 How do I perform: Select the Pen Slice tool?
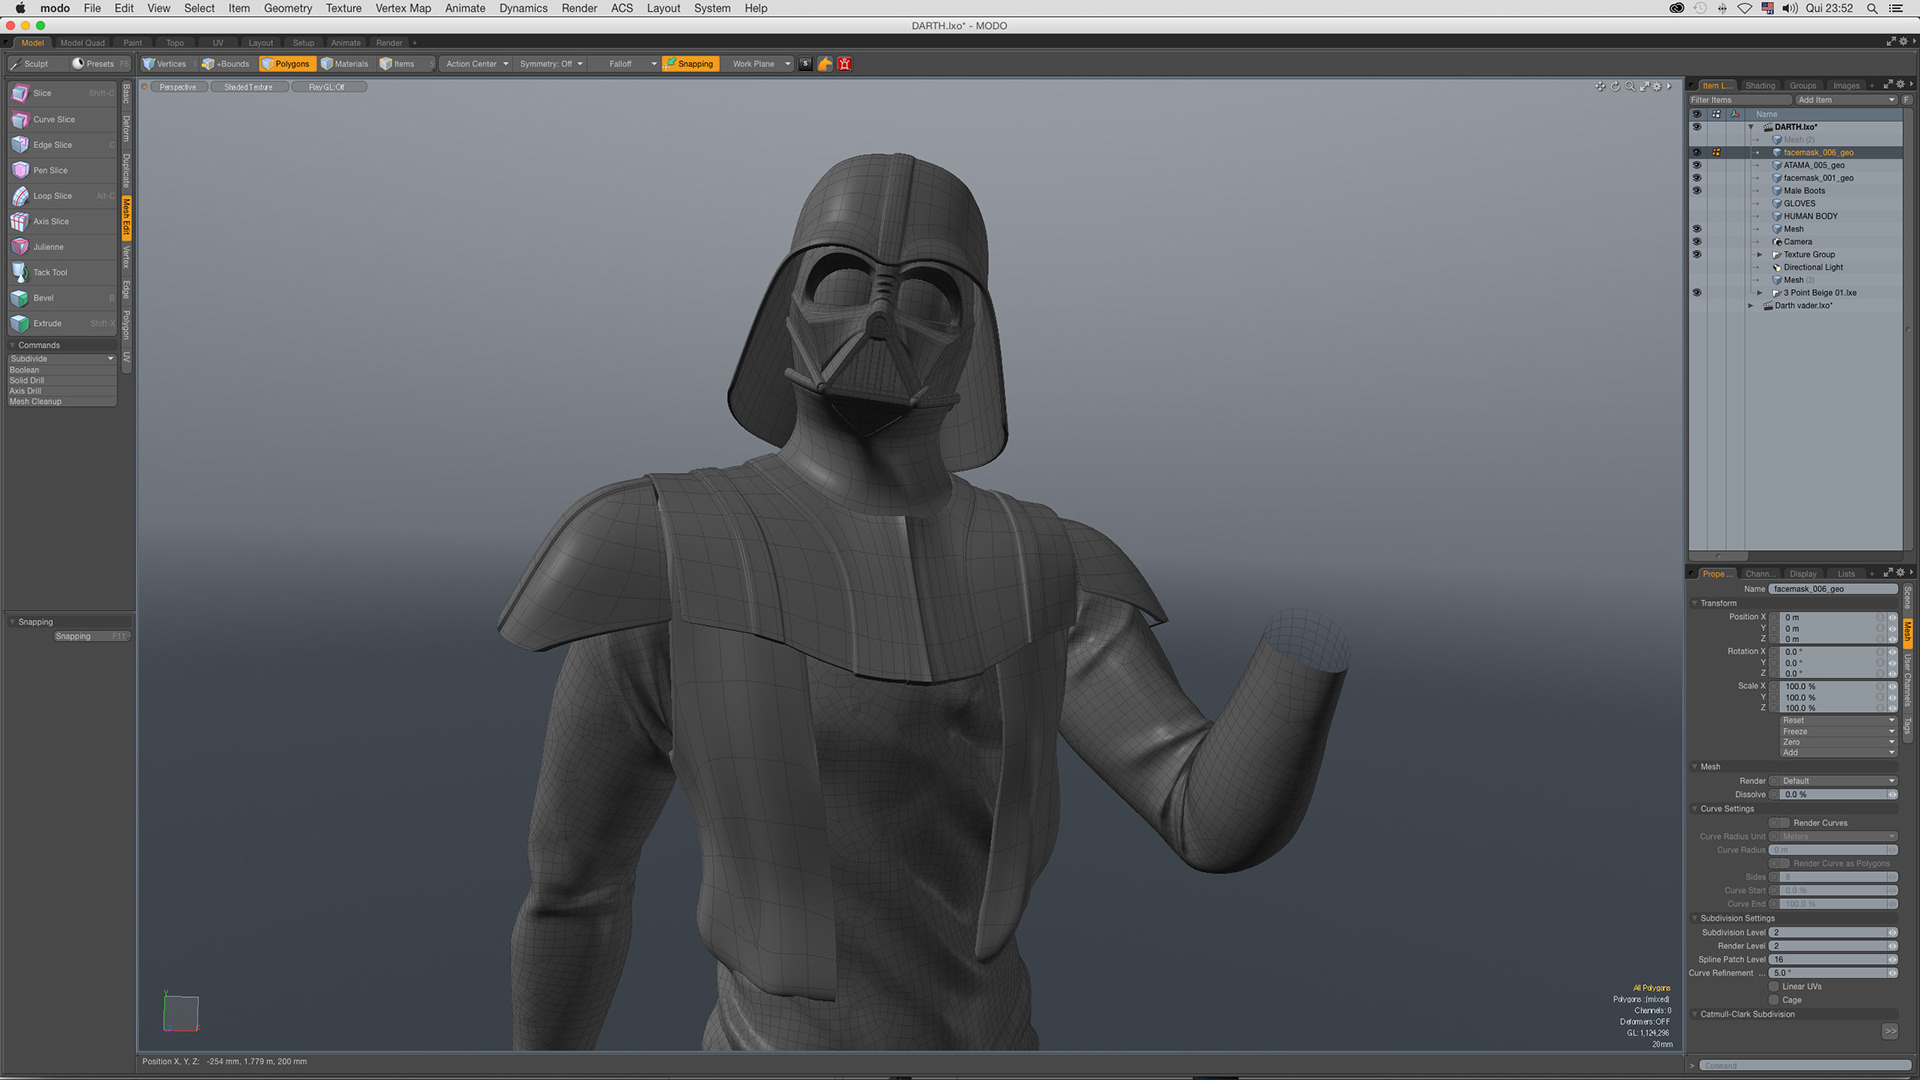tap(62, 170)
